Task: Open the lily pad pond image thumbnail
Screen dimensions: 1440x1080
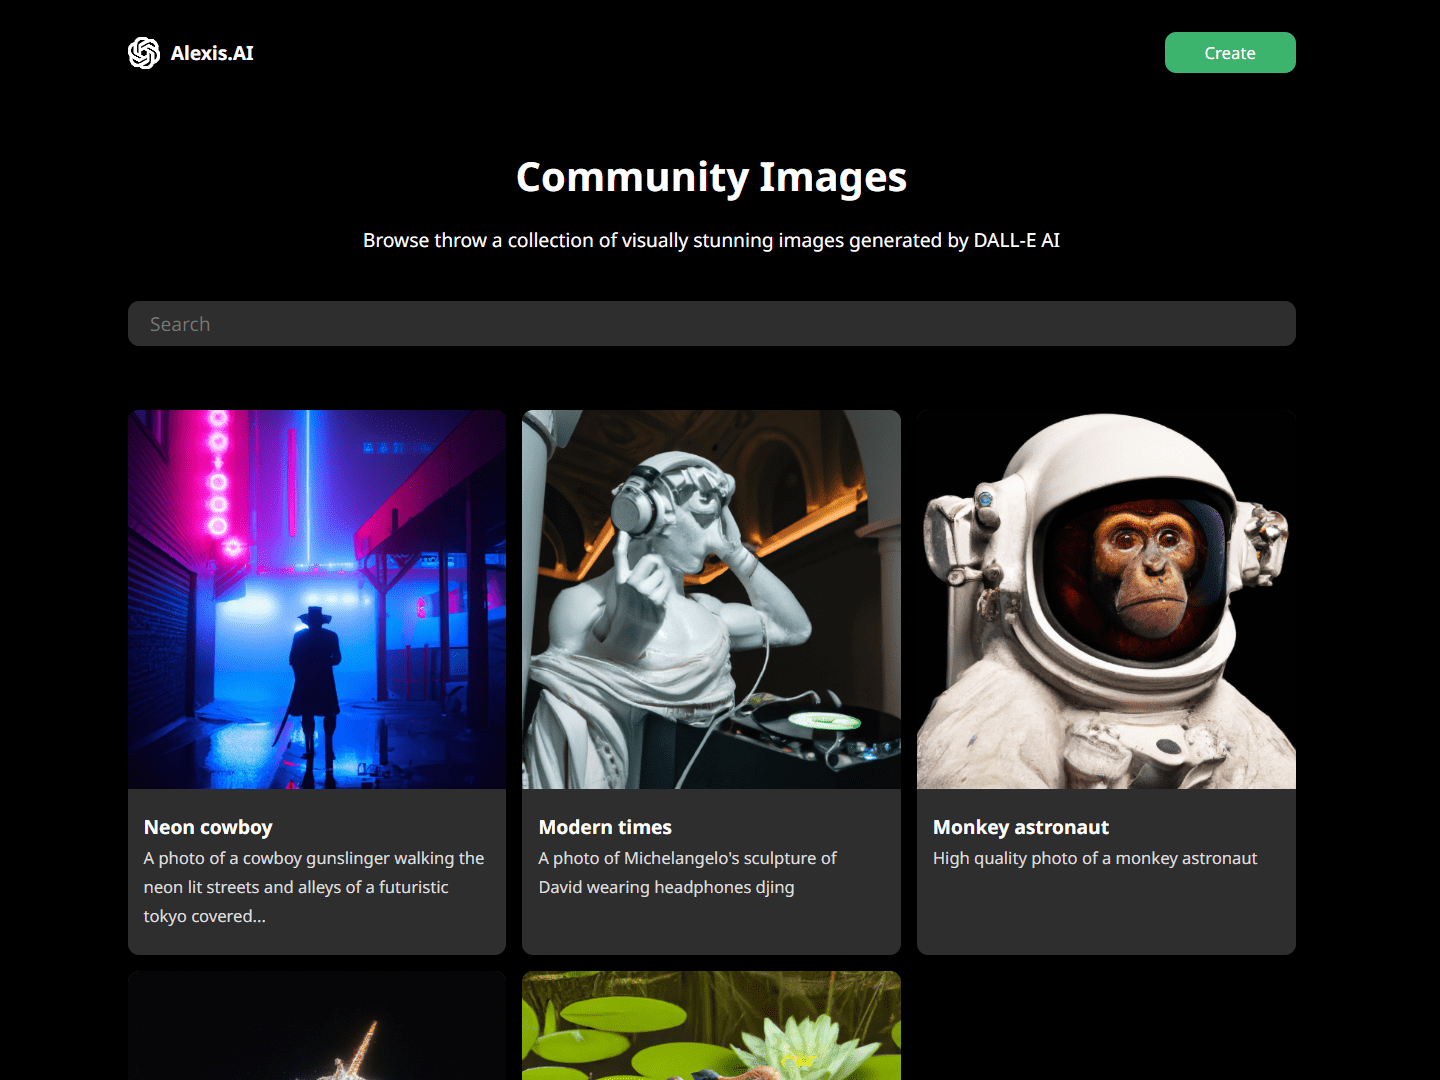Action: 711,1026
